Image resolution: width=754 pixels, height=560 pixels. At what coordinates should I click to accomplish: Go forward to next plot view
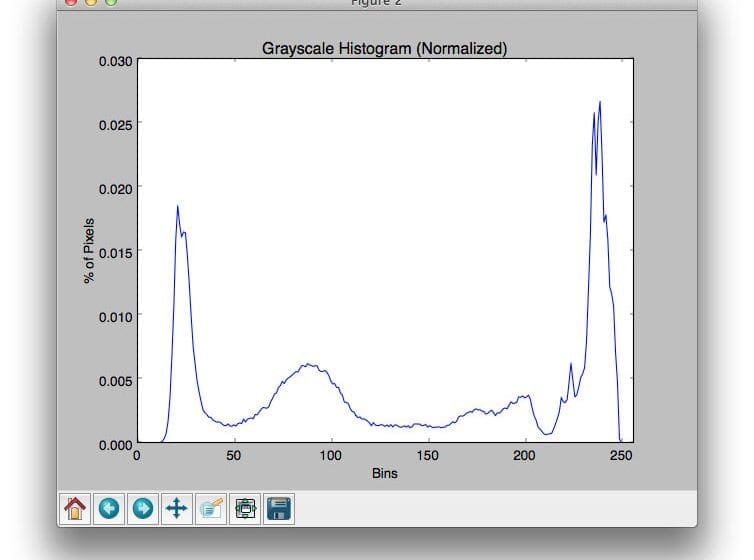(x=143, y=508)
